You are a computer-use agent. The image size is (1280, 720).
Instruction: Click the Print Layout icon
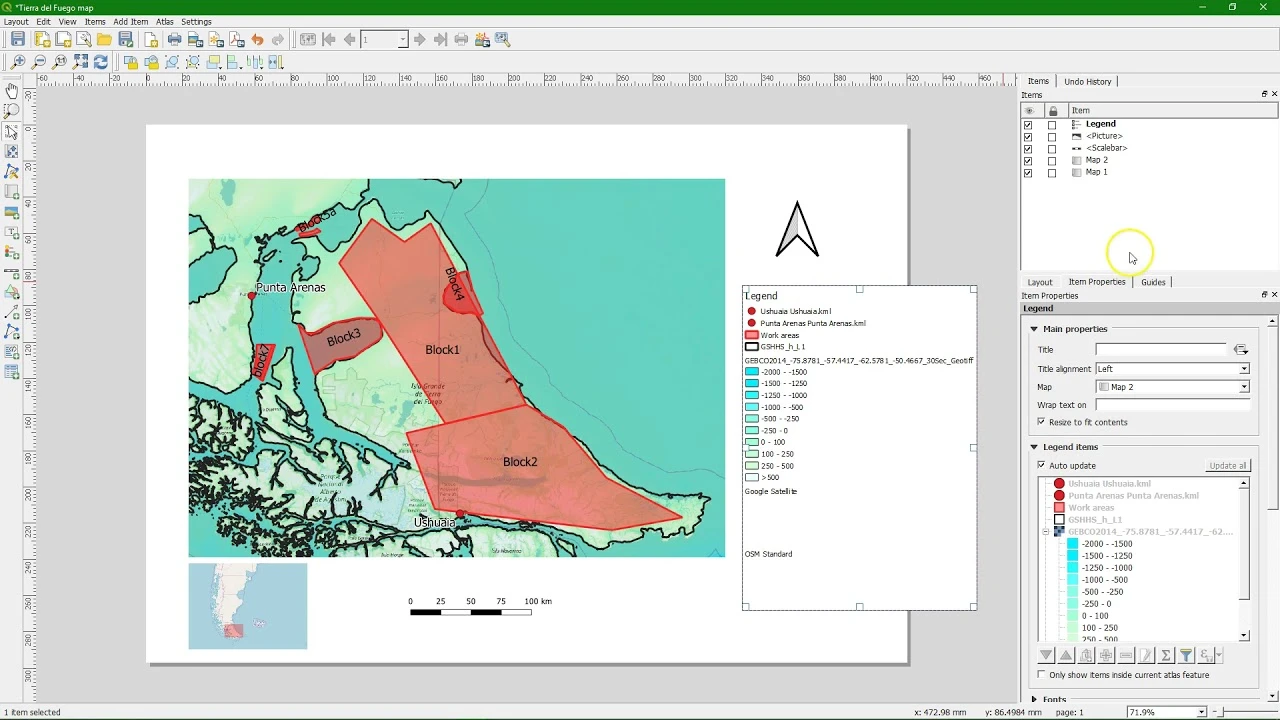pyautogui.click(x=175, y=40)
